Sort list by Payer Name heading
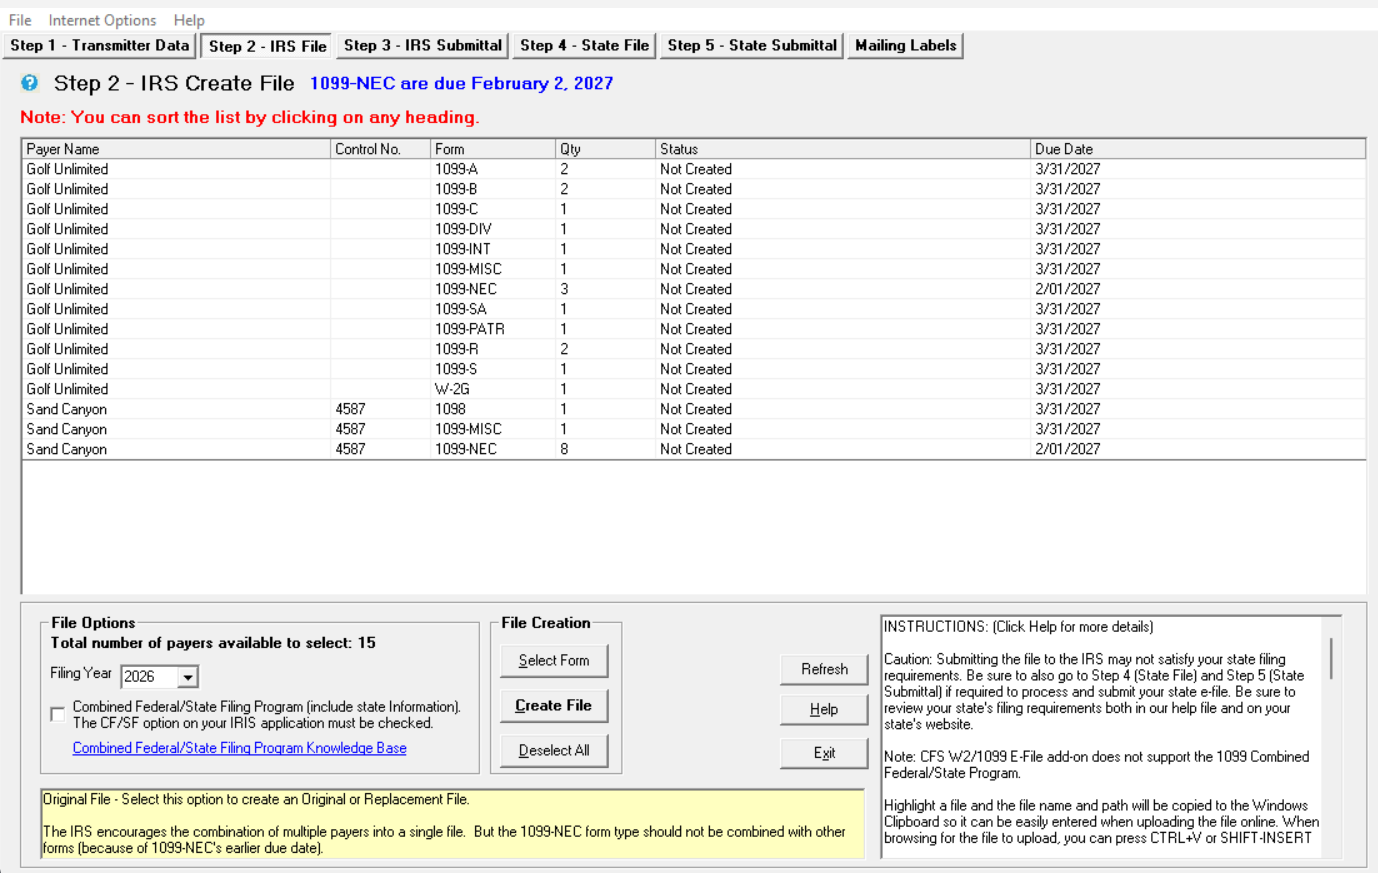This screenshot has width=1378, height=873. pyautogui.click(x=176, y=149)
